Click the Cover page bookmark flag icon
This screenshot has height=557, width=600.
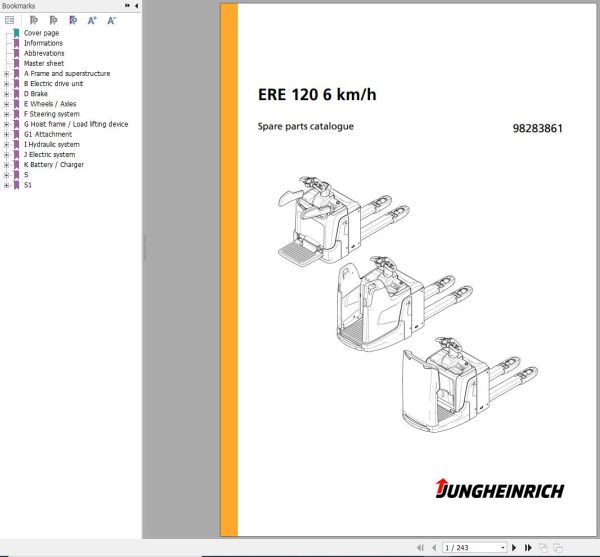[x=16, y=33]
